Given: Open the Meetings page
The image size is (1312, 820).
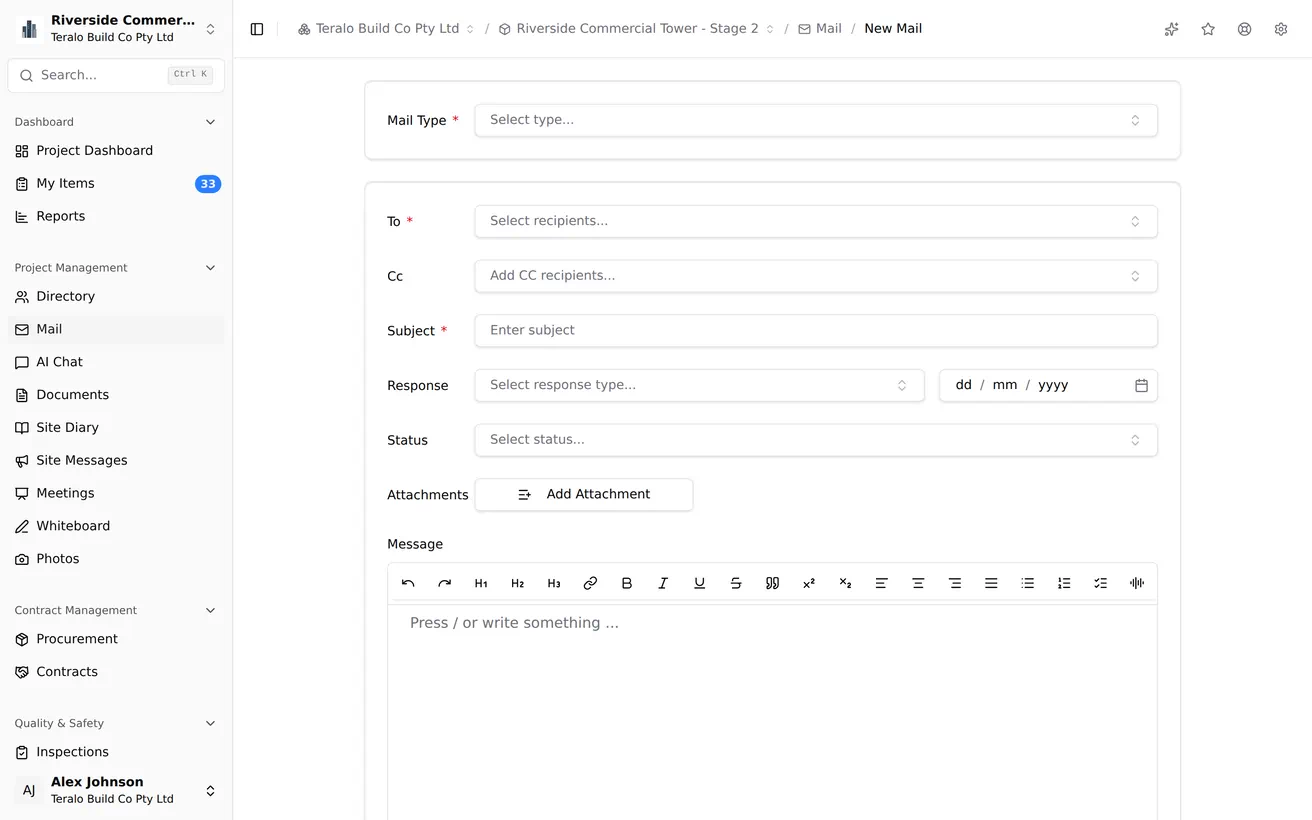Looking at the screenshot, I should [x=116, y=493].
